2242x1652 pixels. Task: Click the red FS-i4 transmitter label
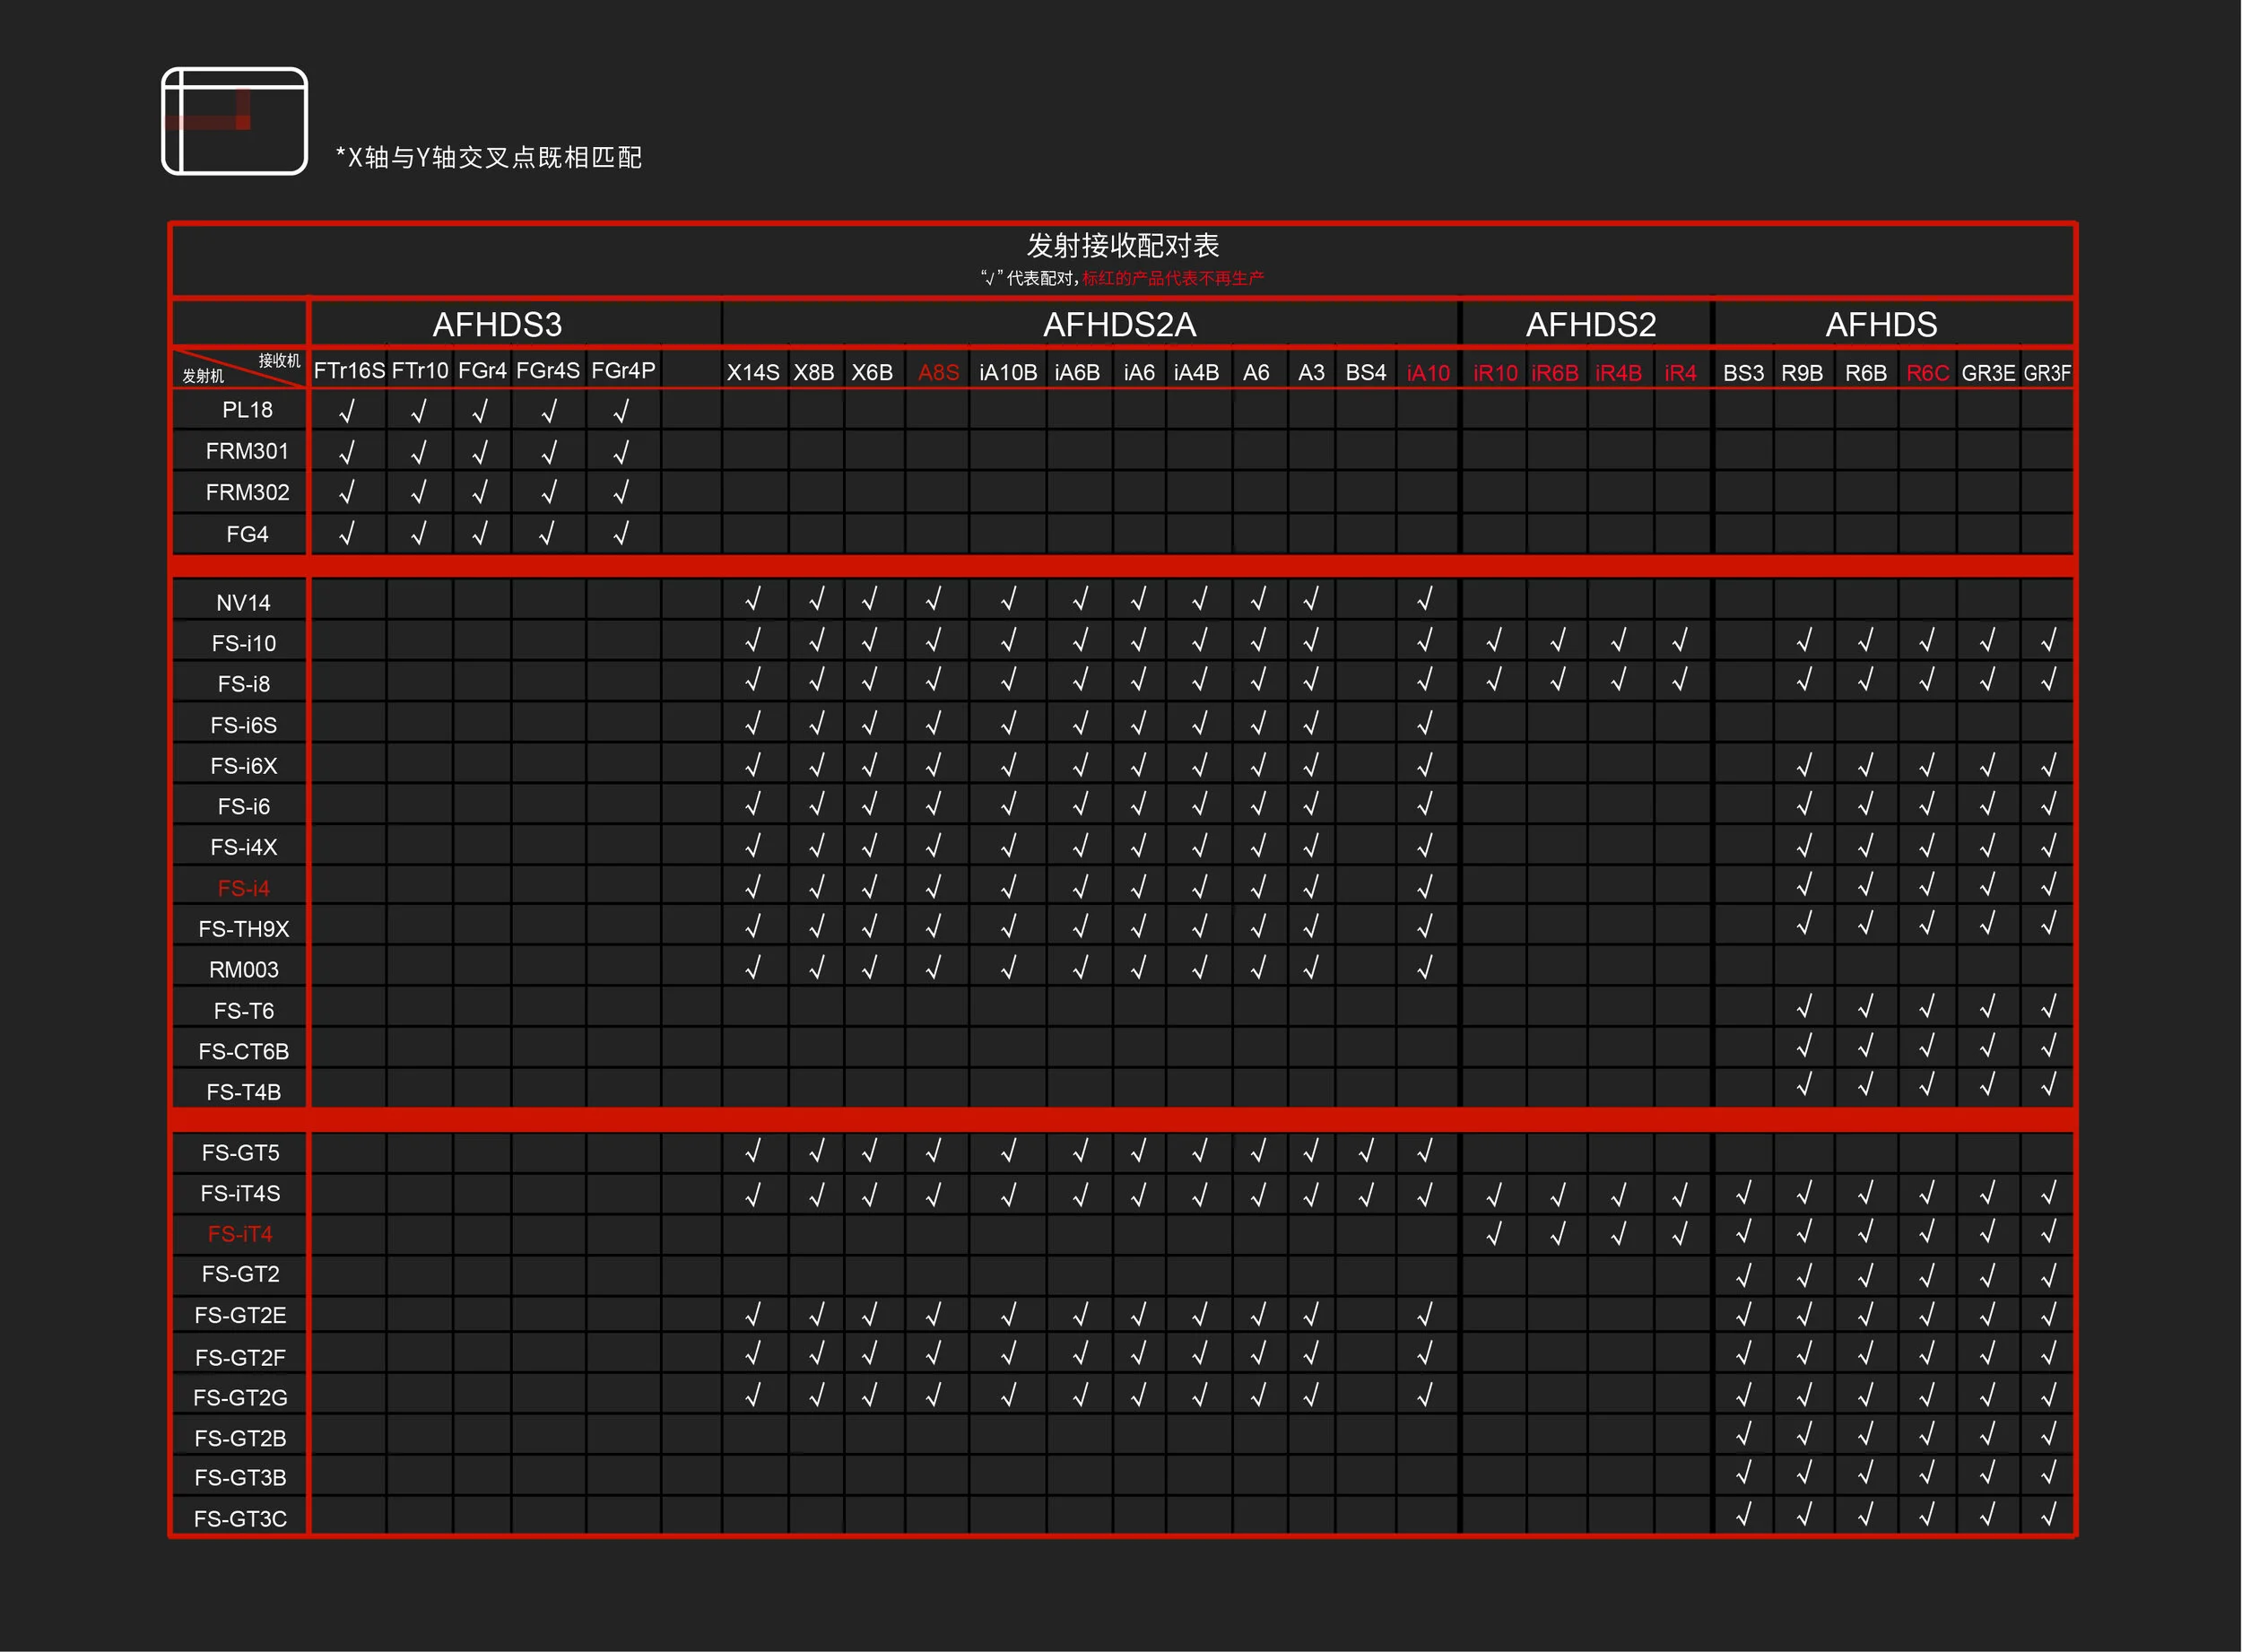pos(243,888)
